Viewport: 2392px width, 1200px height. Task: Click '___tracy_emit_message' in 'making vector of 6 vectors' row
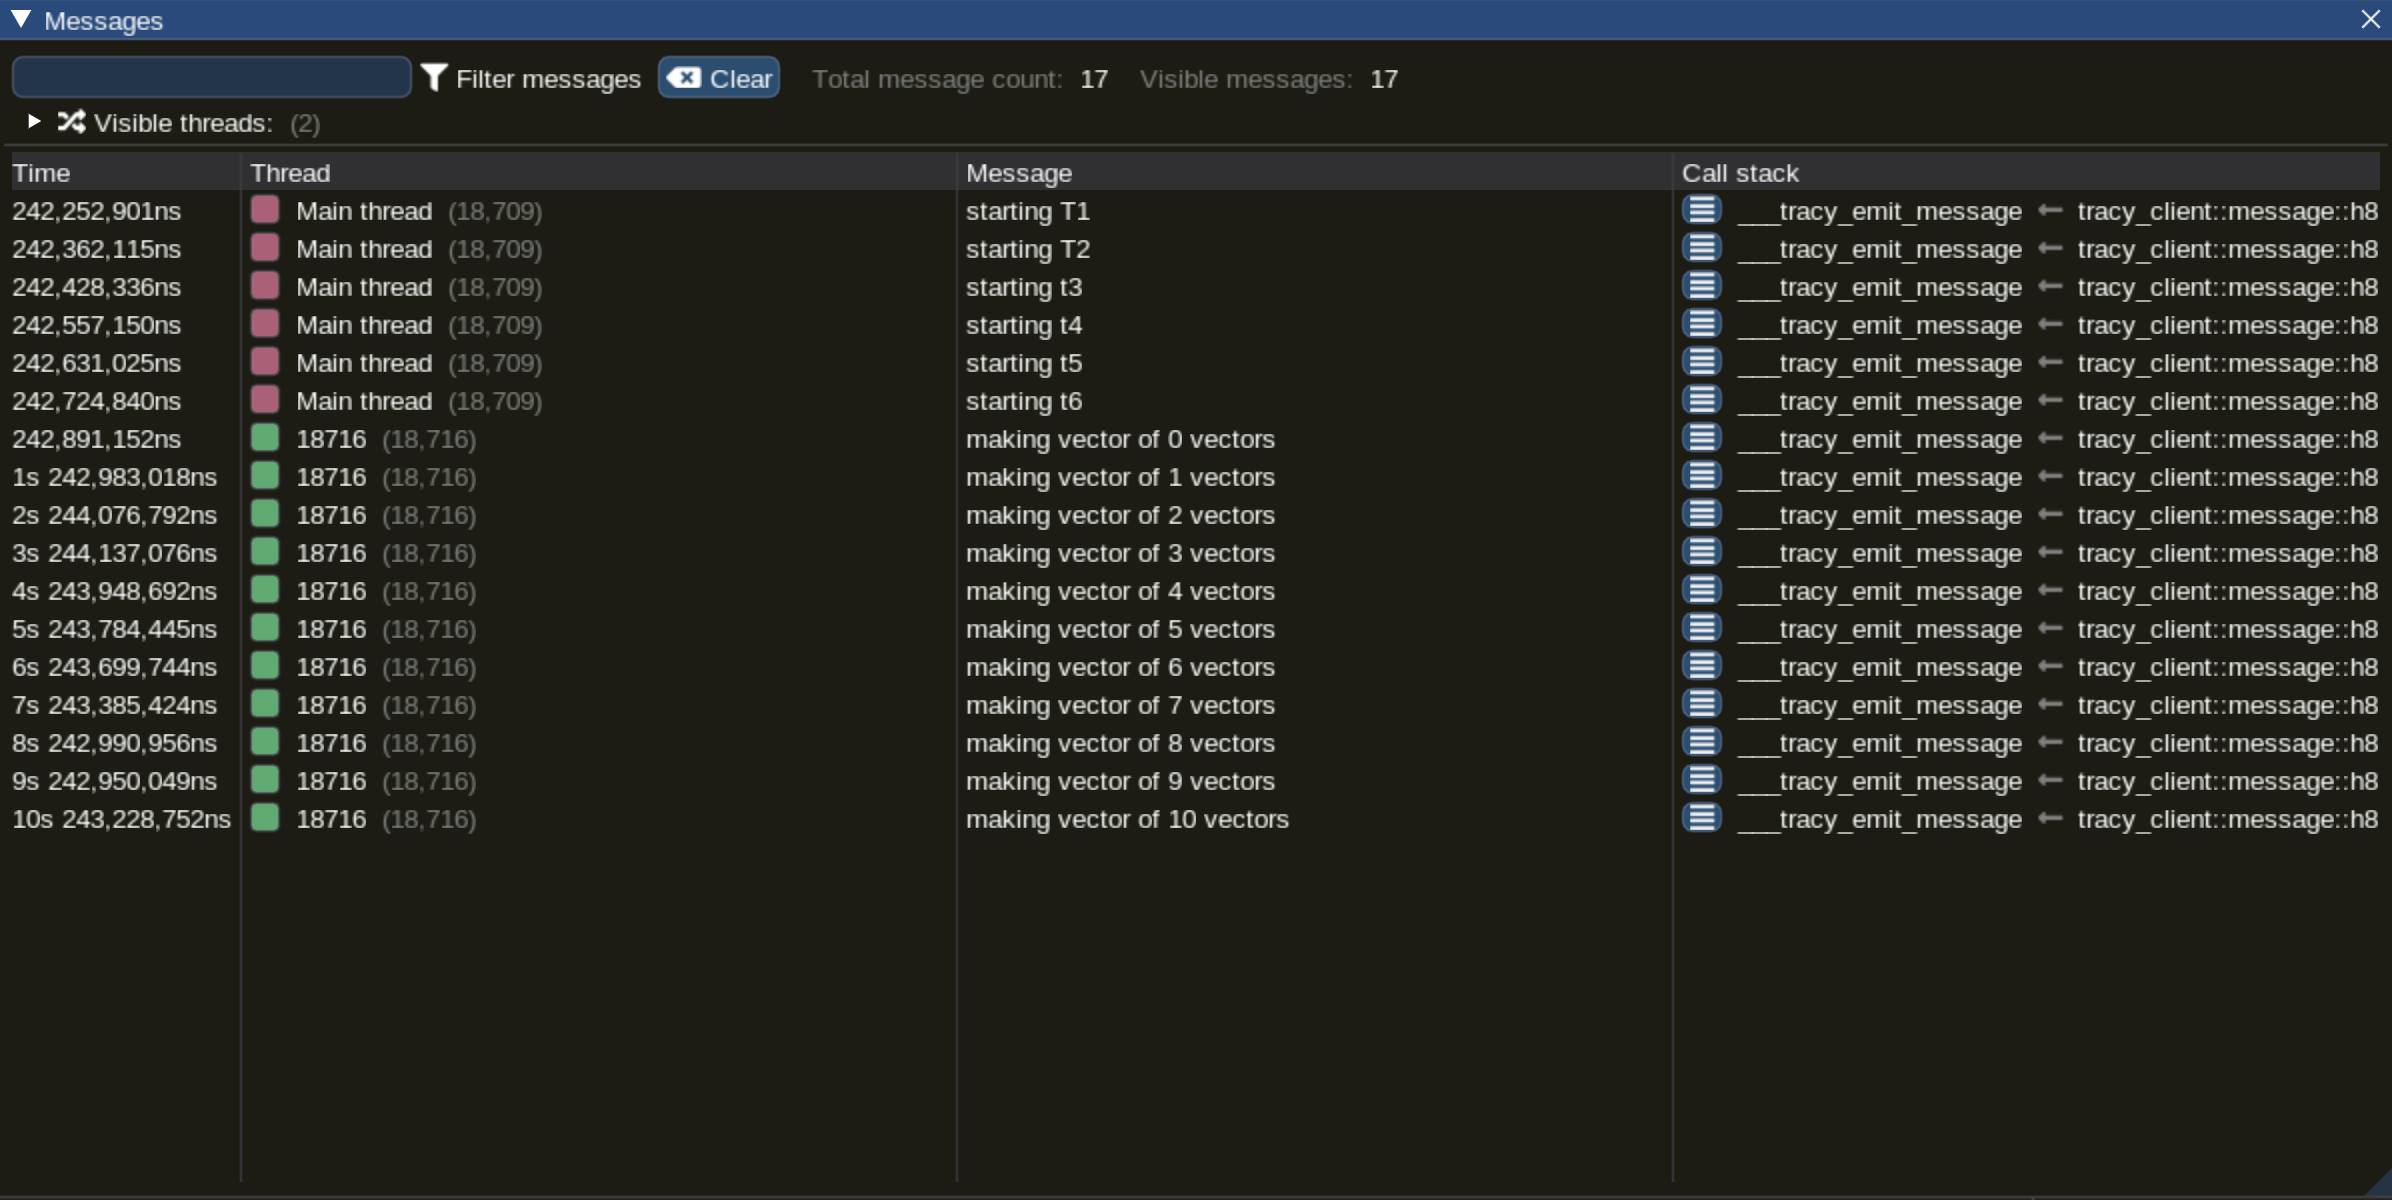[x=1880, y=667]
